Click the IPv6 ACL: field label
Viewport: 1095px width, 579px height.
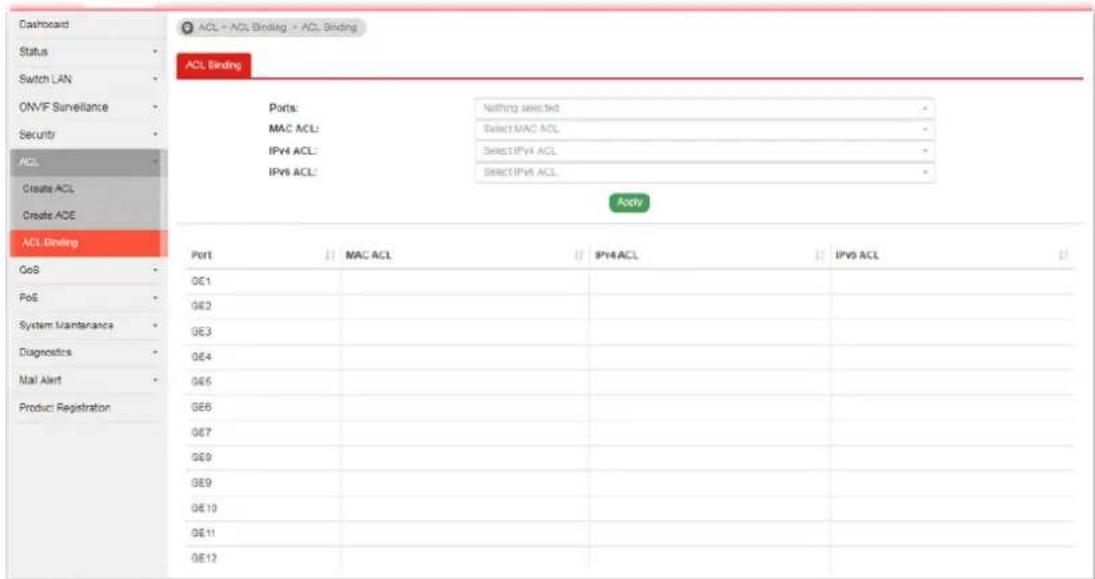(294, 172)
